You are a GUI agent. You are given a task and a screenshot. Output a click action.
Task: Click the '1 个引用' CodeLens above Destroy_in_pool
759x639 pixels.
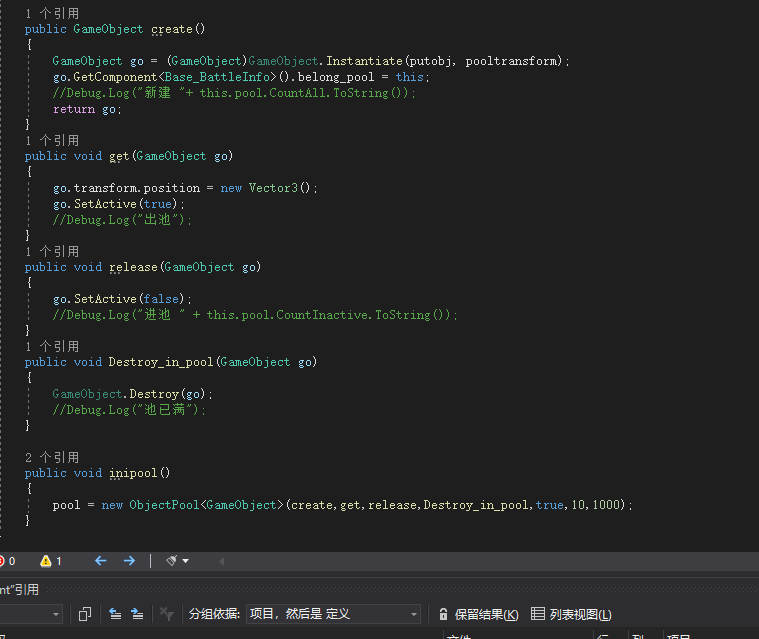pyautogui.click(x=52, y=347)
